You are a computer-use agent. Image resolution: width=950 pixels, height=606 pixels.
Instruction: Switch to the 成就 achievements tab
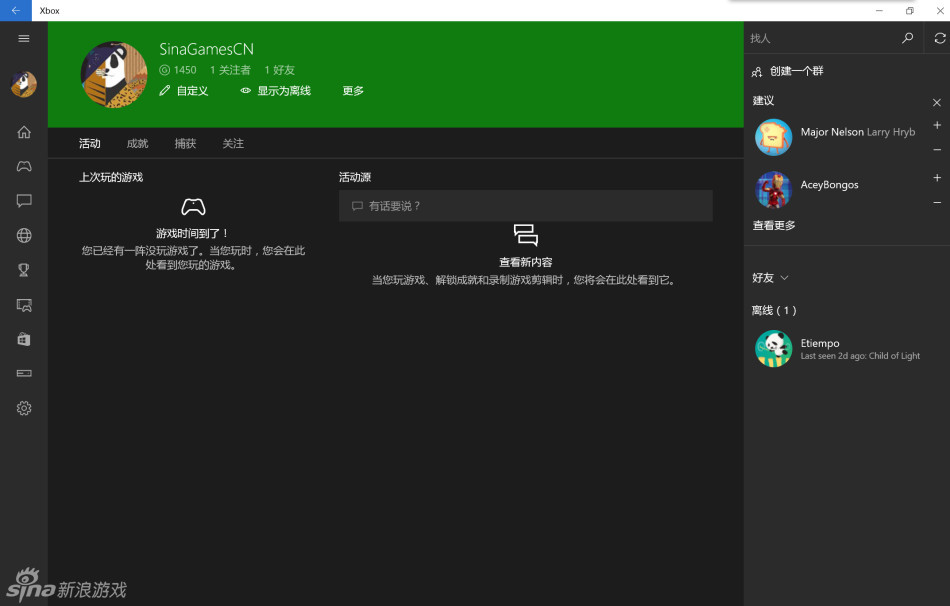pyautogui.click(x=137, y=144)
